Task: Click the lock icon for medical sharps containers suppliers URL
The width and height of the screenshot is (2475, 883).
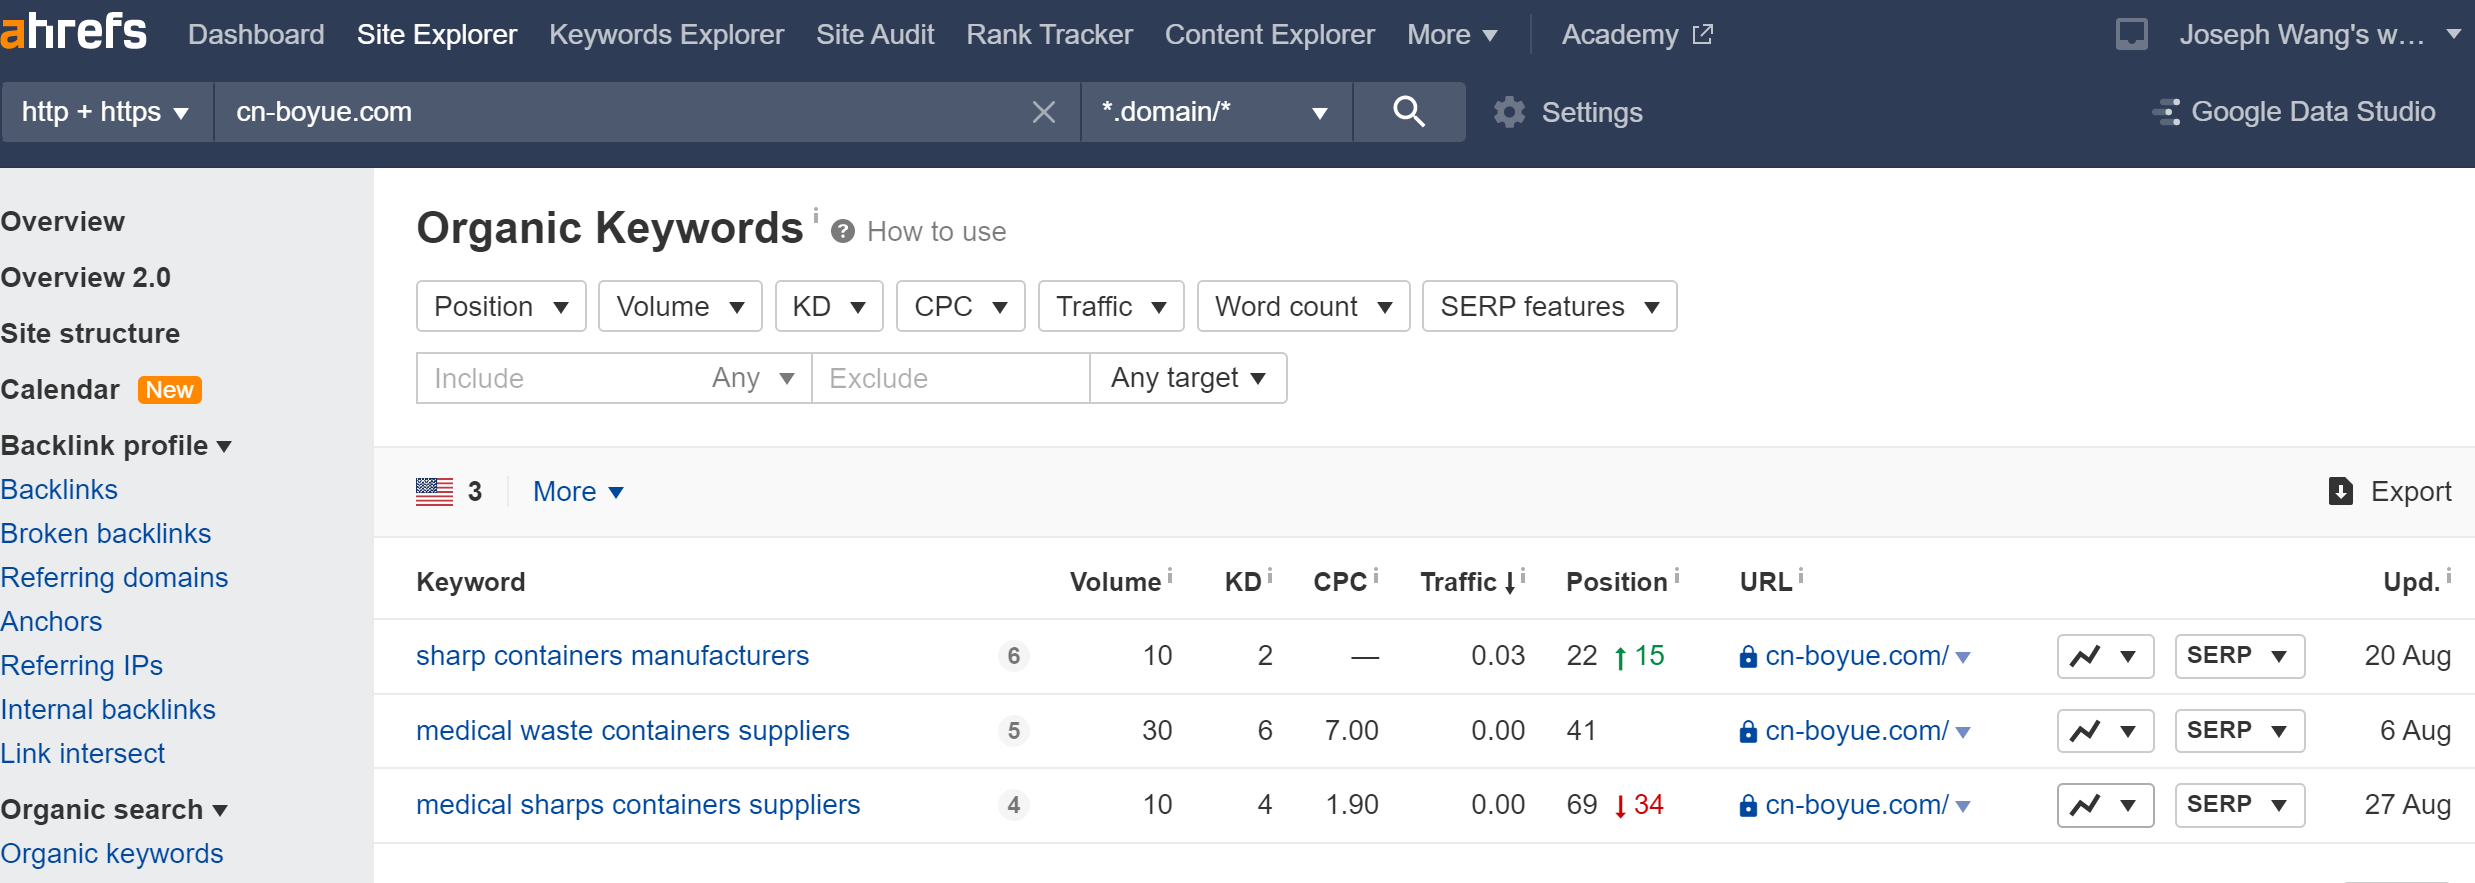Action: point(1748,806)
